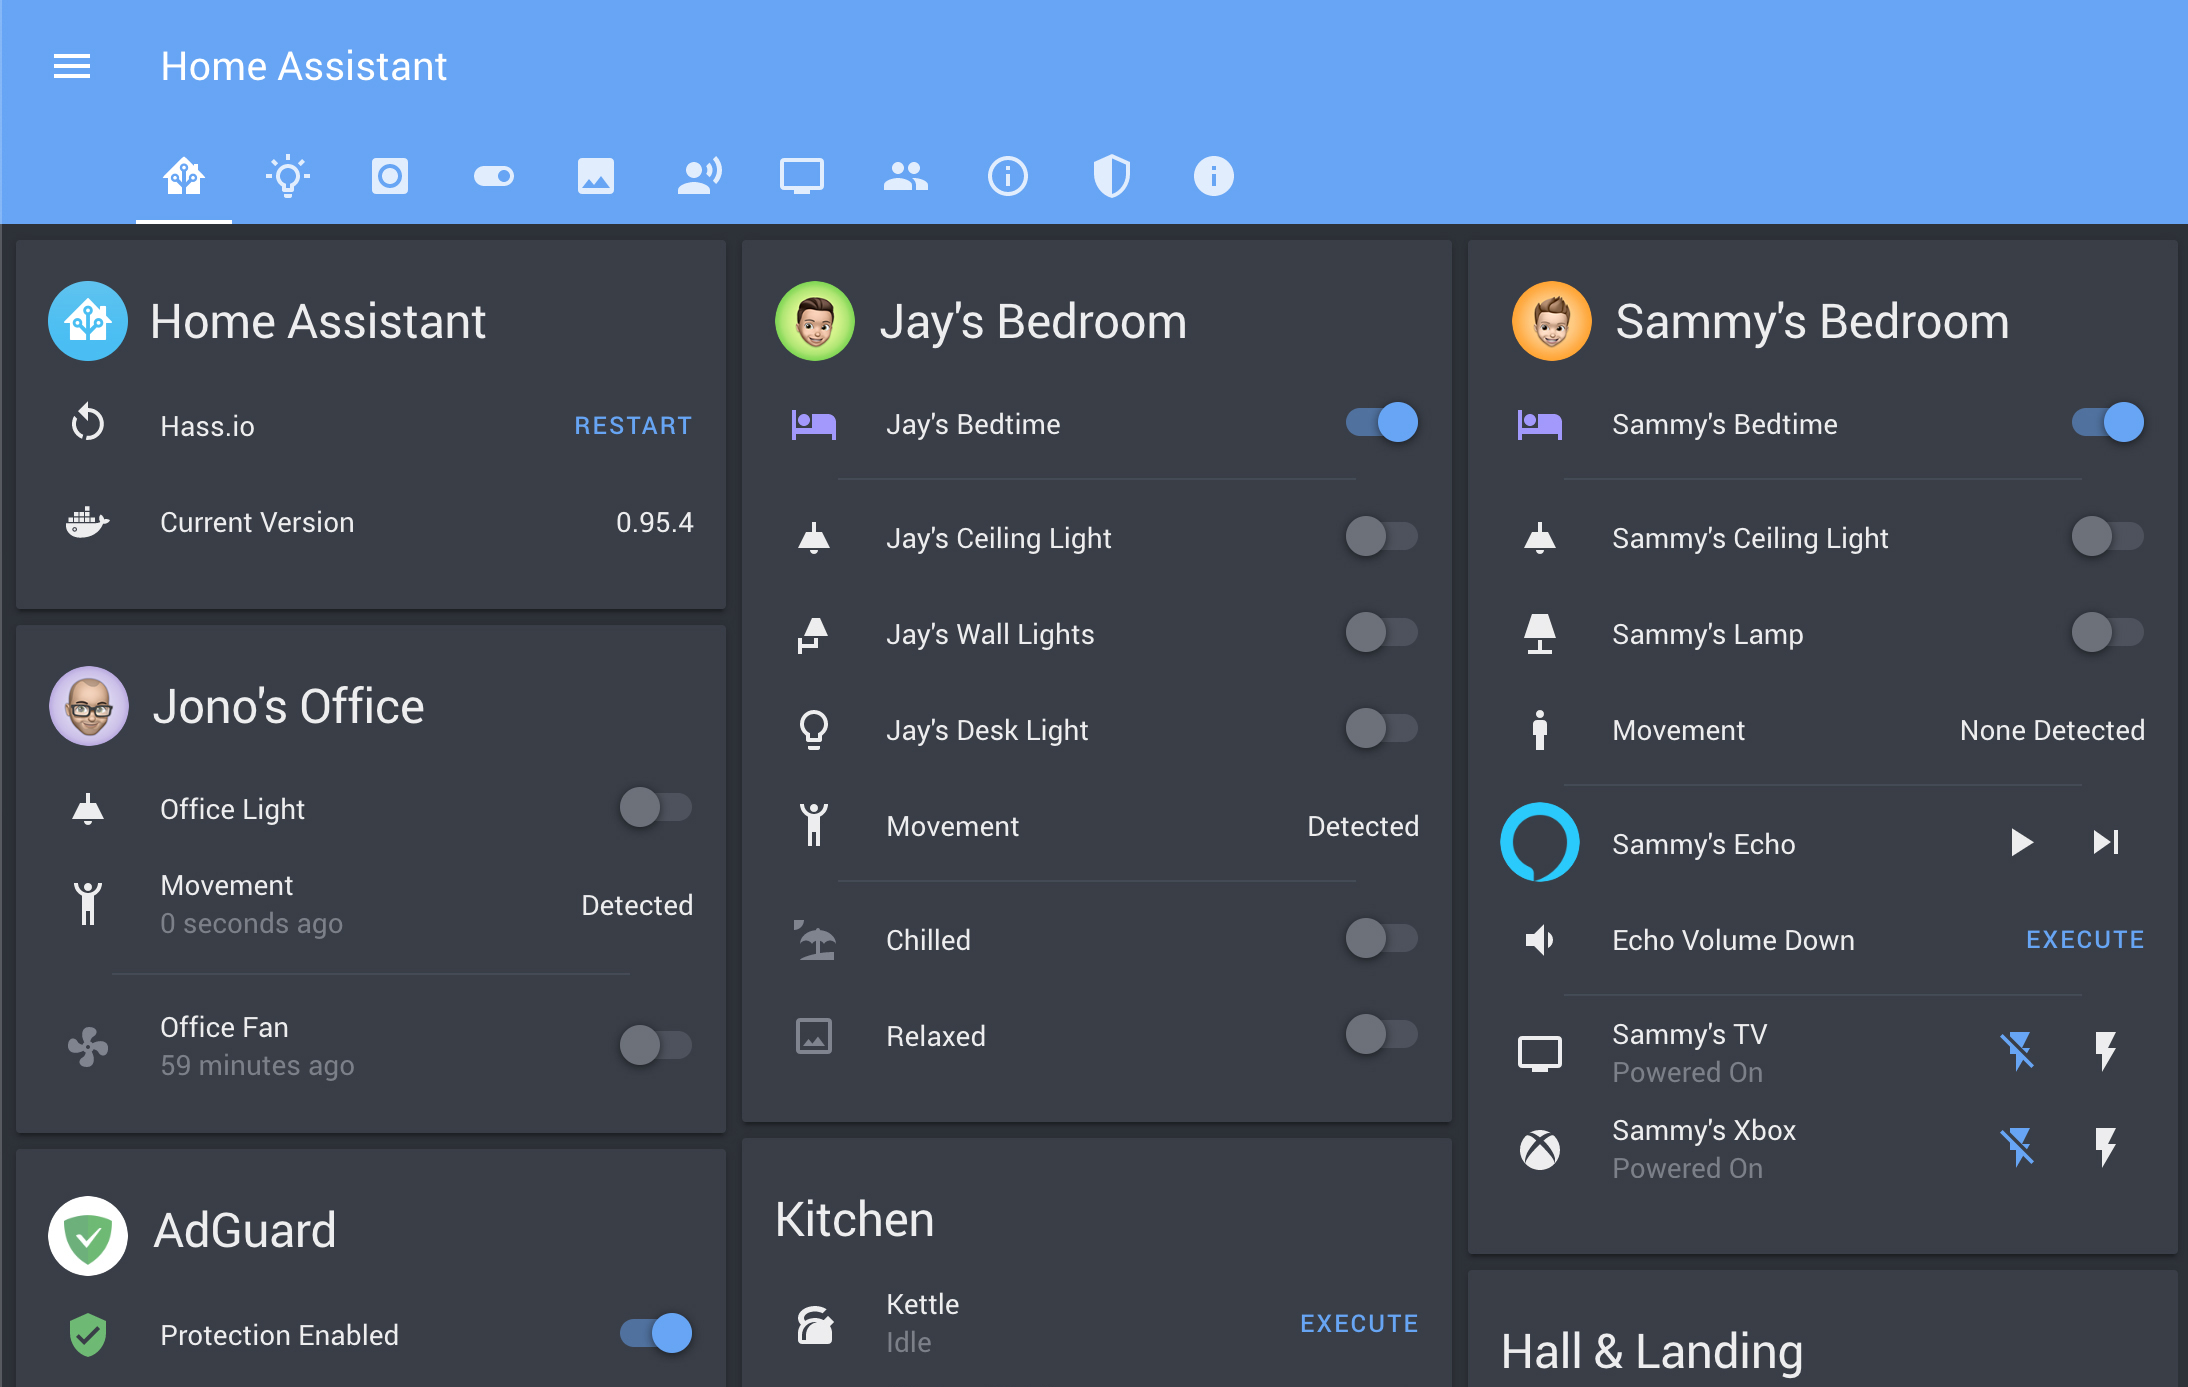Open the home tab in the toolbar
Viewport: 2188px width, 1387px height.
[x=183, y=176]
